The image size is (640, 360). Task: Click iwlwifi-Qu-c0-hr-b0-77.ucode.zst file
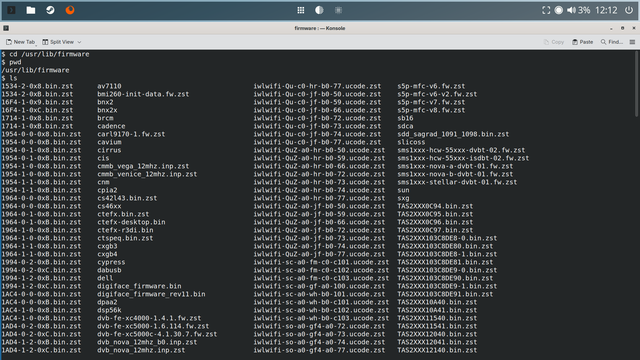[x=317, y=86]
